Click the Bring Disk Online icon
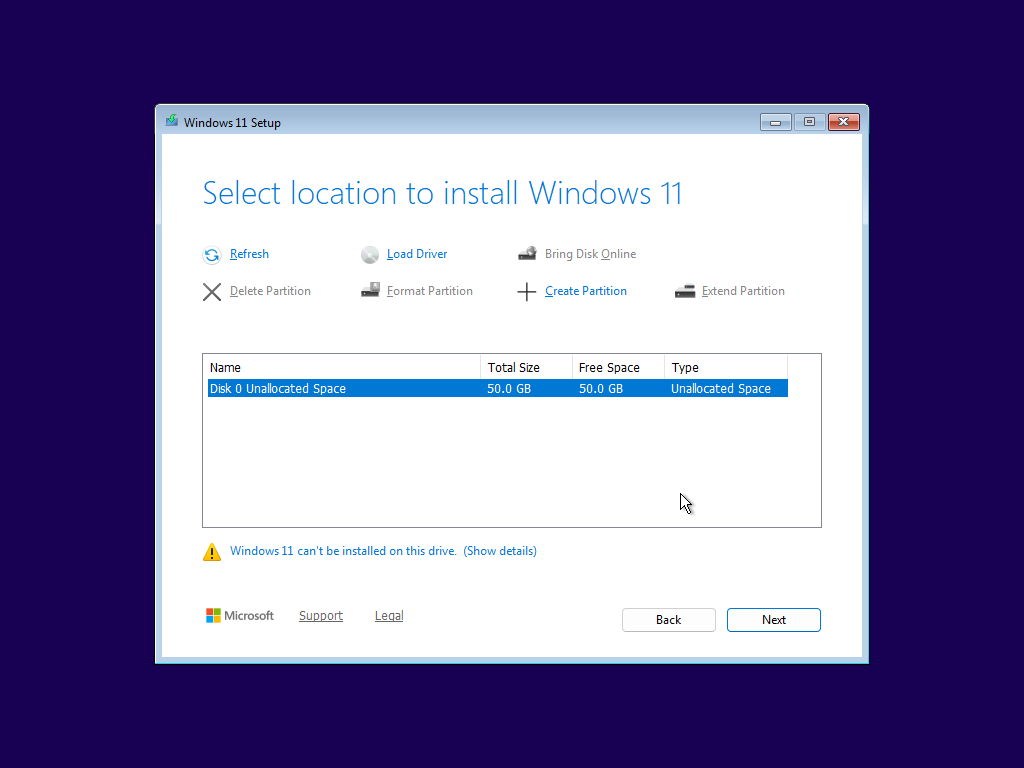1024x768 pixels. coord(527,254)
